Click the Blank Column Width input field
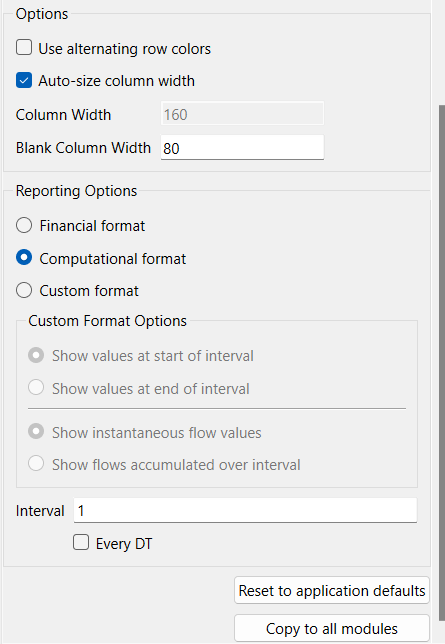Screen dimensions: 445x644 (242, 147)
